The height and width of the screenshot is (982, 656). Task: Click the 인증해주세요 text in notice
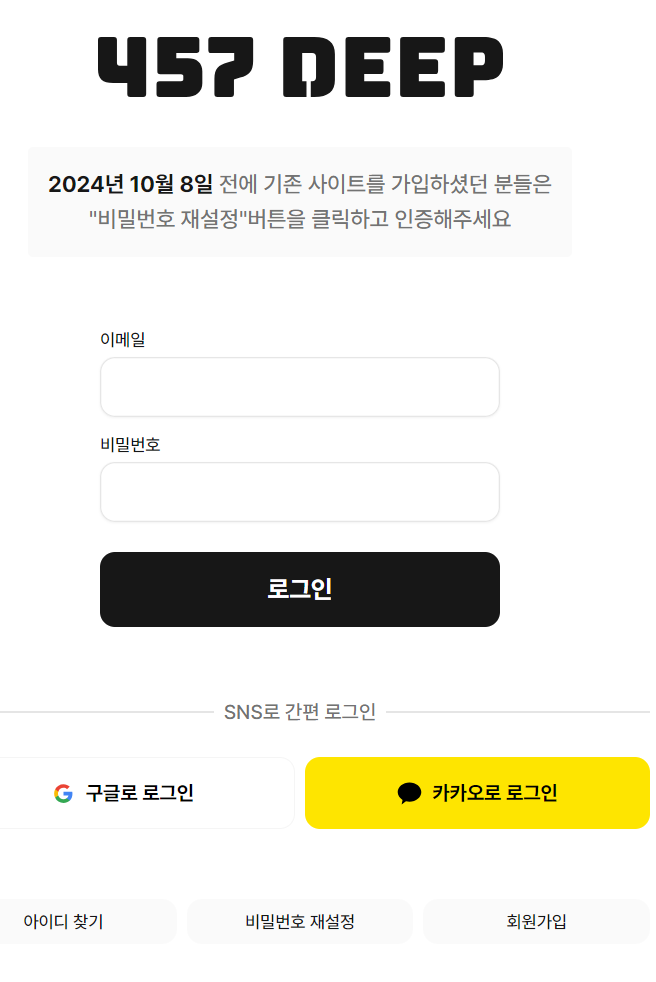[452, 219]
